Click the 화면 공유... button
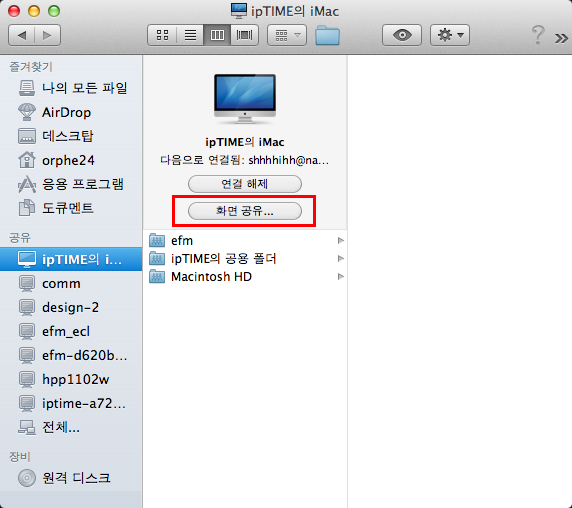 tap(245, 211)
